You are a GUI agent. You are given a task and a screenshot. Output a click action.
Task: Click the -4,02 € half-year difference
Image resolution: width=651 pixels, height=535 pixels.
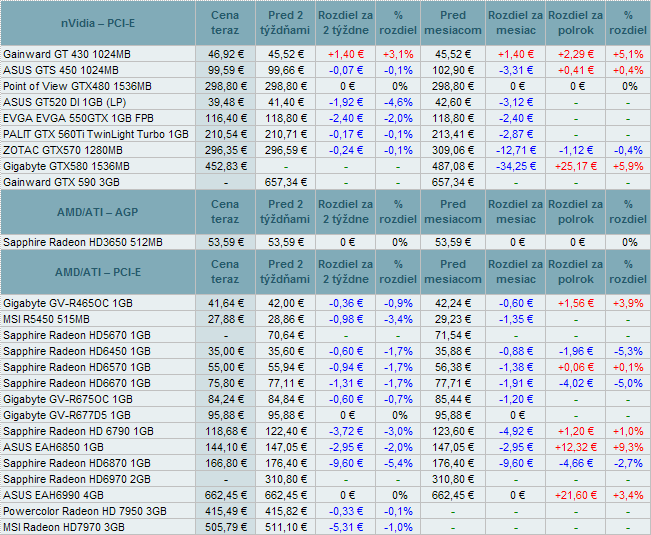click(576, 384)
